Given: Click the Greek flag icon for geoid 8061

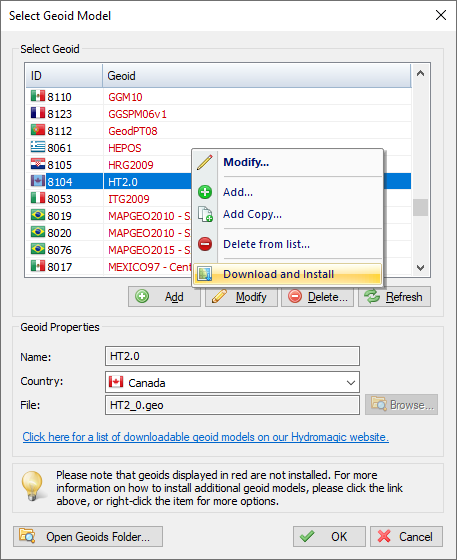Looking at the screenshot, I should click(x=38, y=147).
